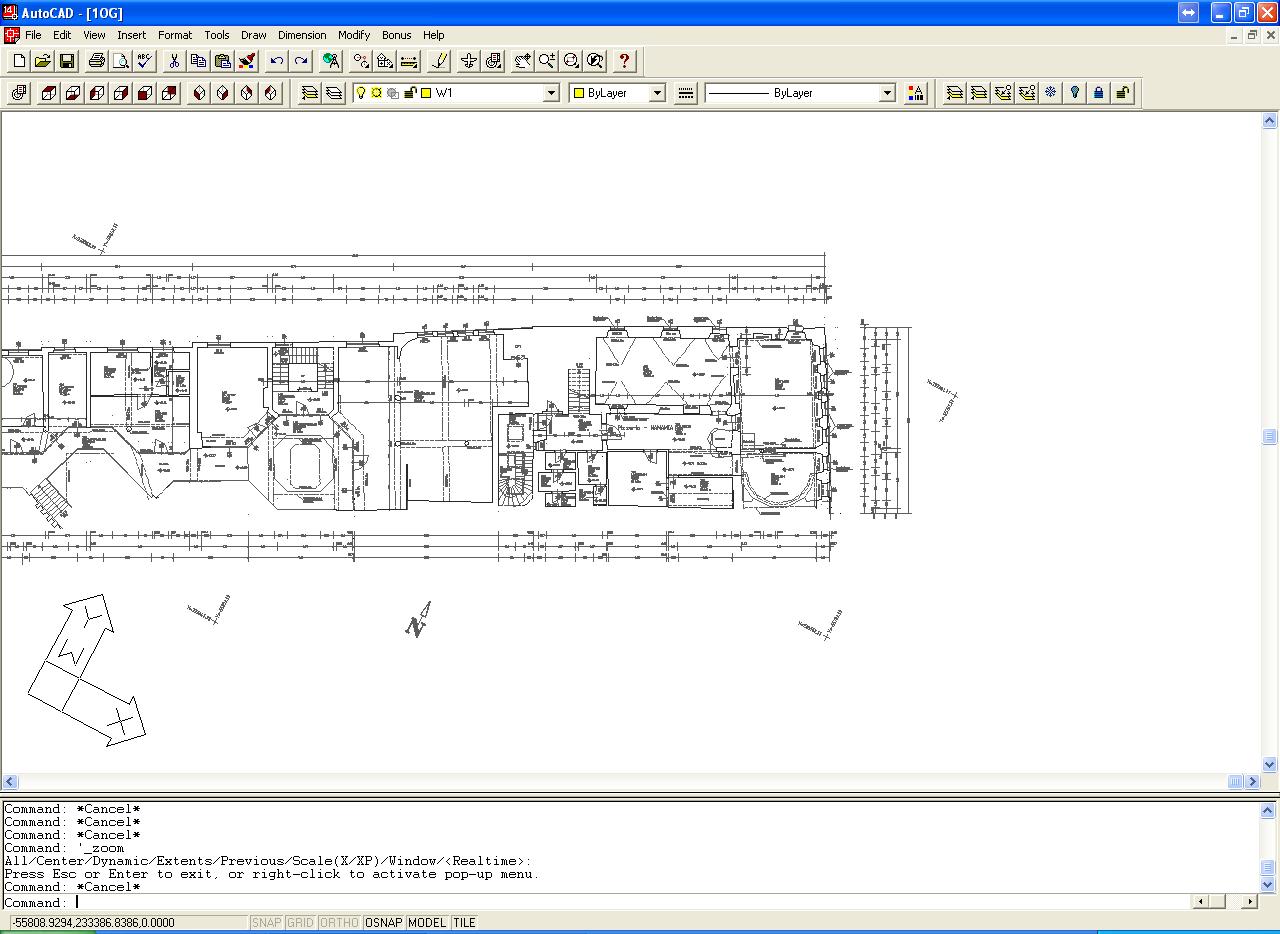Activate the Zoom Realtime tool
This screenshot has height=934, width=1280.
[x=546, y=61]
